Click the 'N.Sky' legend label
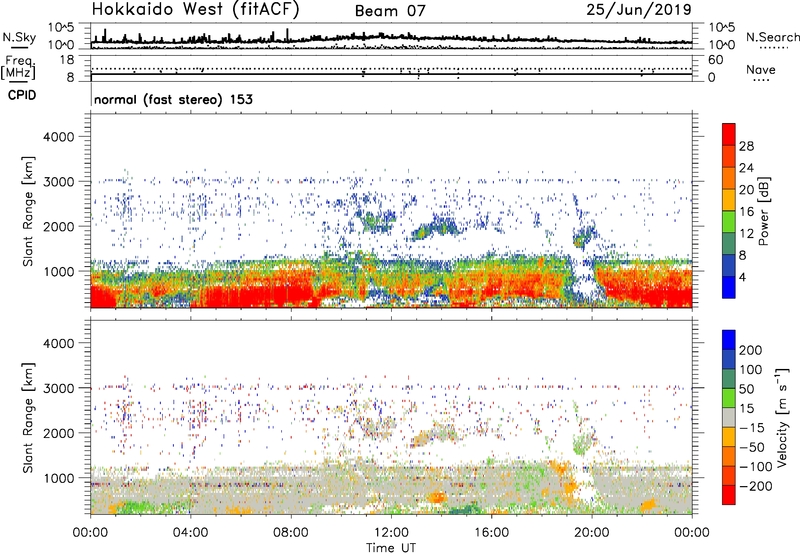 (x=19, y=37)
